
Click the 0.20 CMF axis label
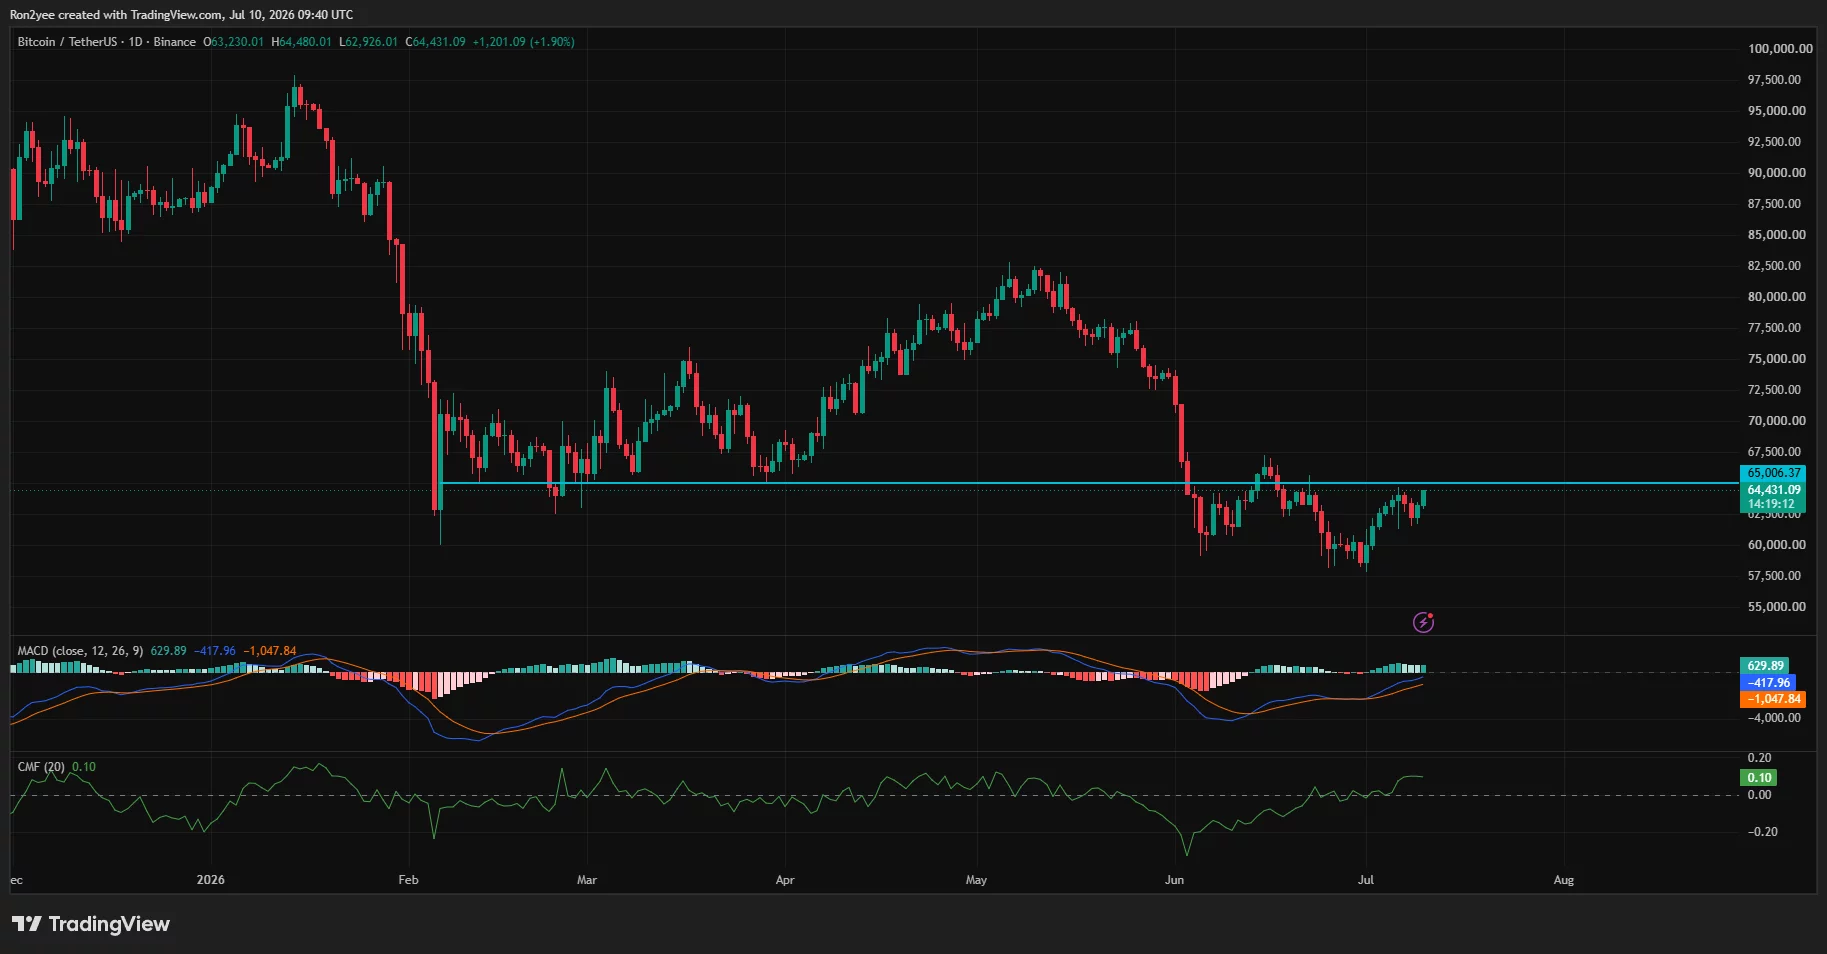point(1759,758)
